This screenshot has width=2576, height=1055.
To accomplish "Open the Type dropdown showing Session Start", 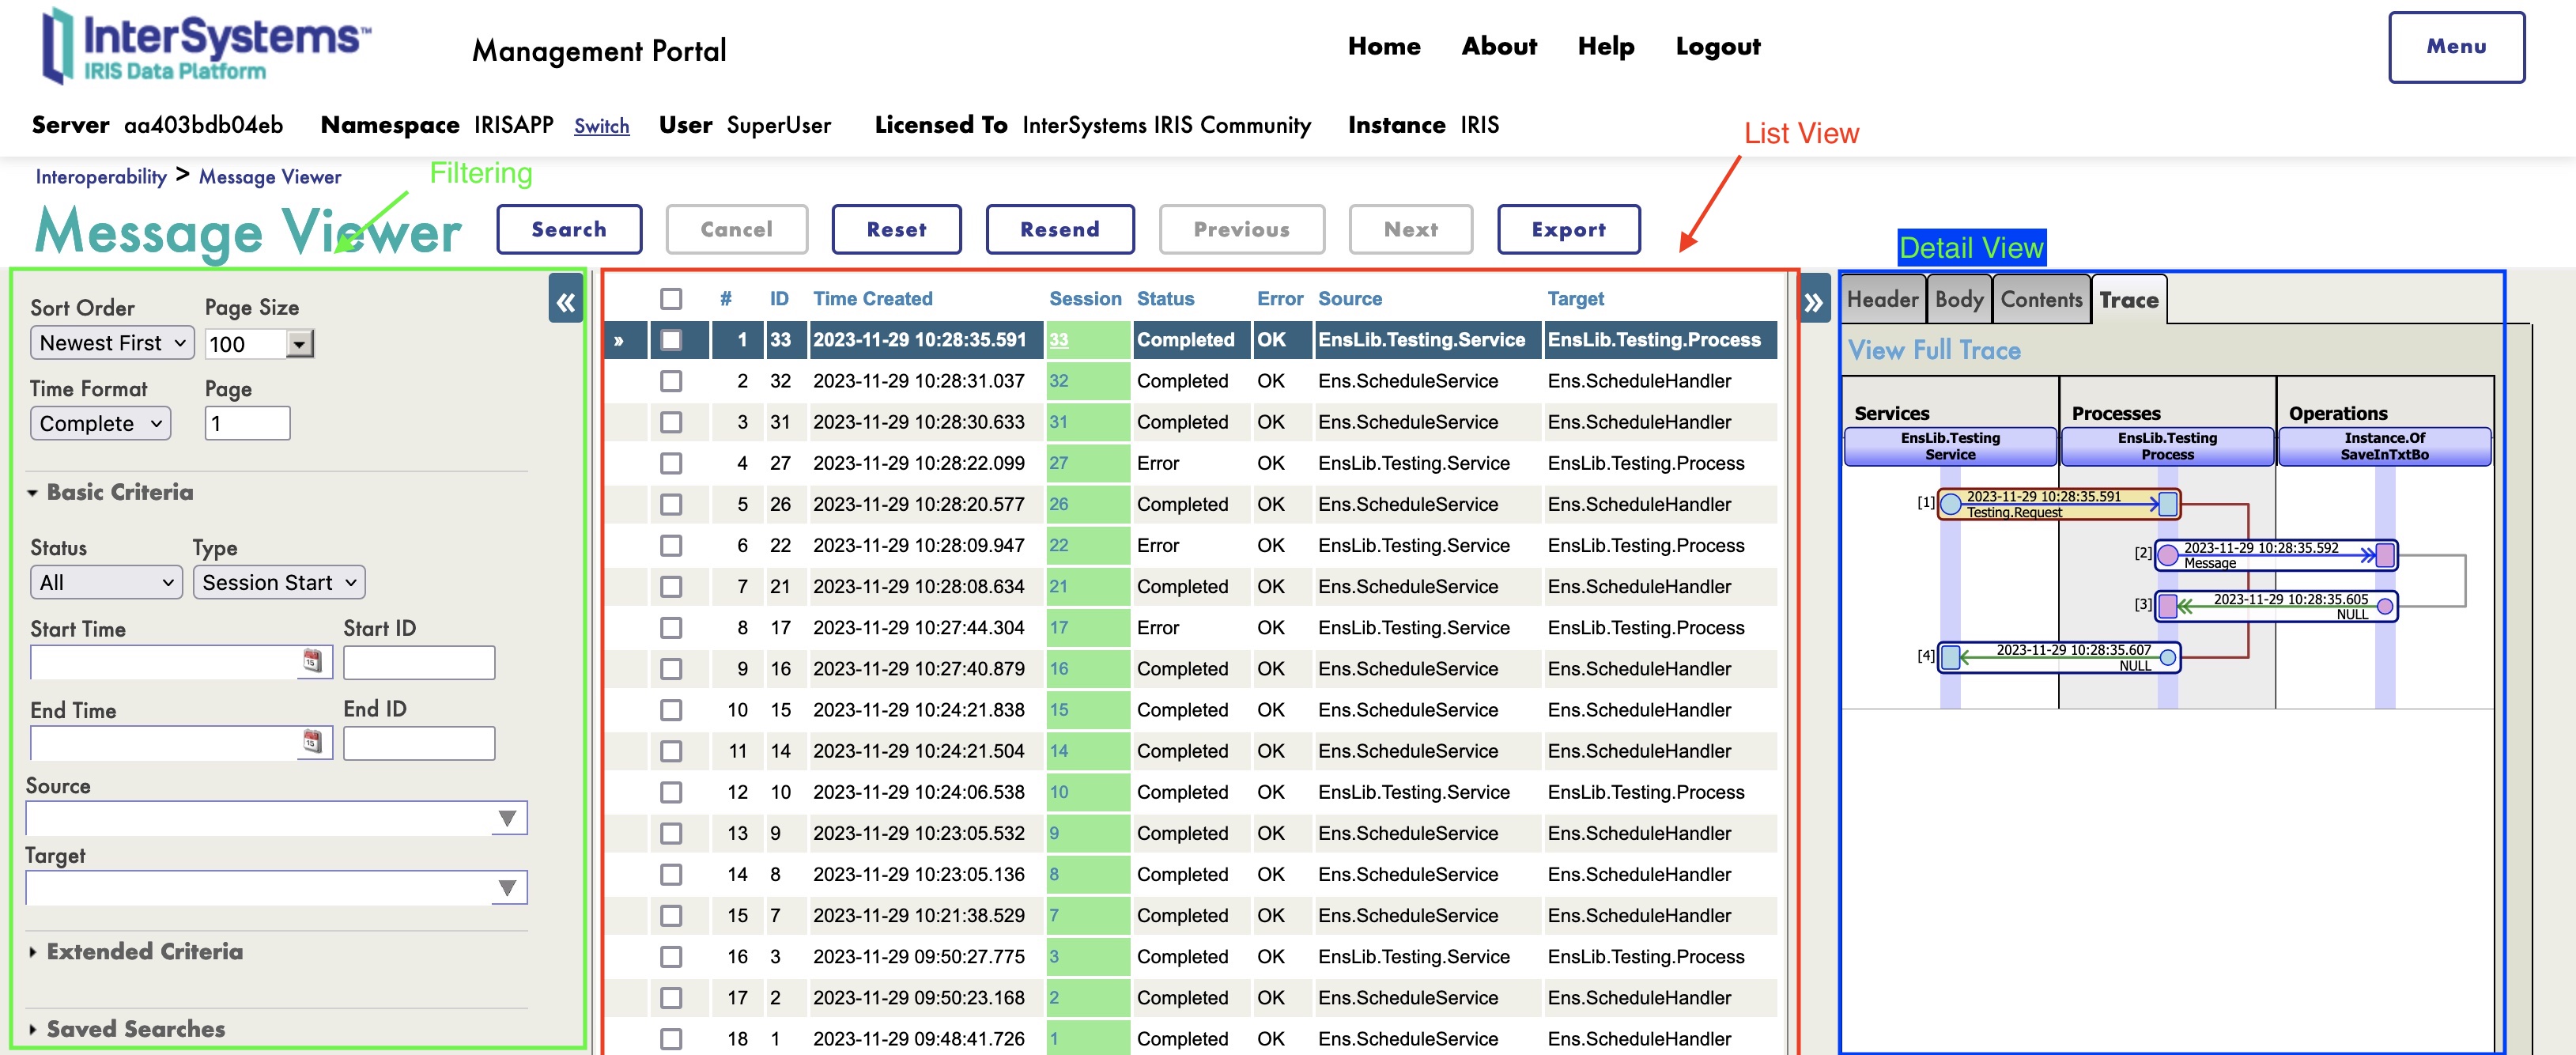I will (278, 582).
